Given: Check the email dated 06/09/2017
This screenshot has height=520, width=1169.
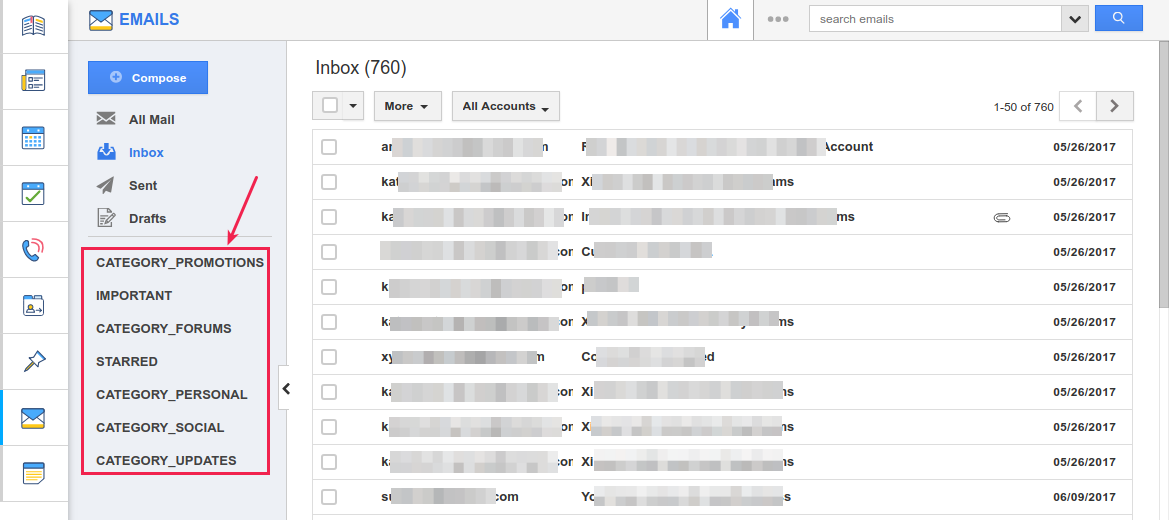Looking at the screenshot, I should (x=329, y=497).
